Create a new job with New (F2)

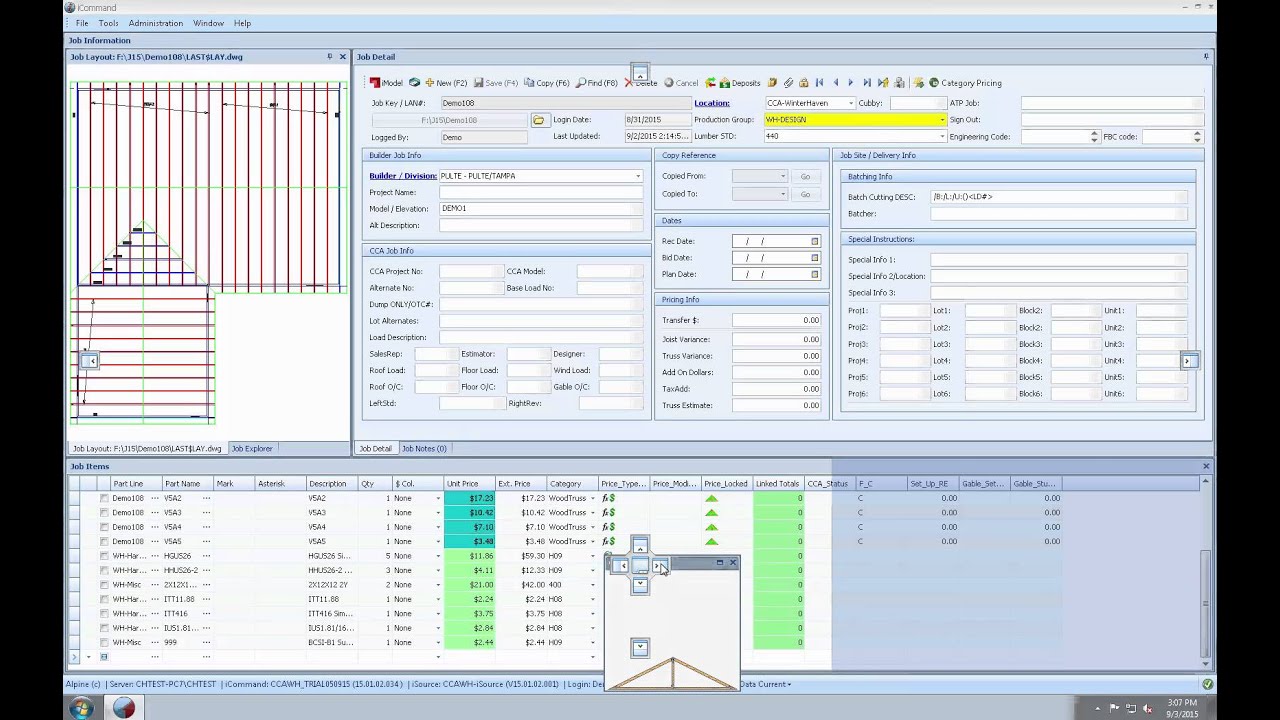pyautogui.click(x=446, y=83)
